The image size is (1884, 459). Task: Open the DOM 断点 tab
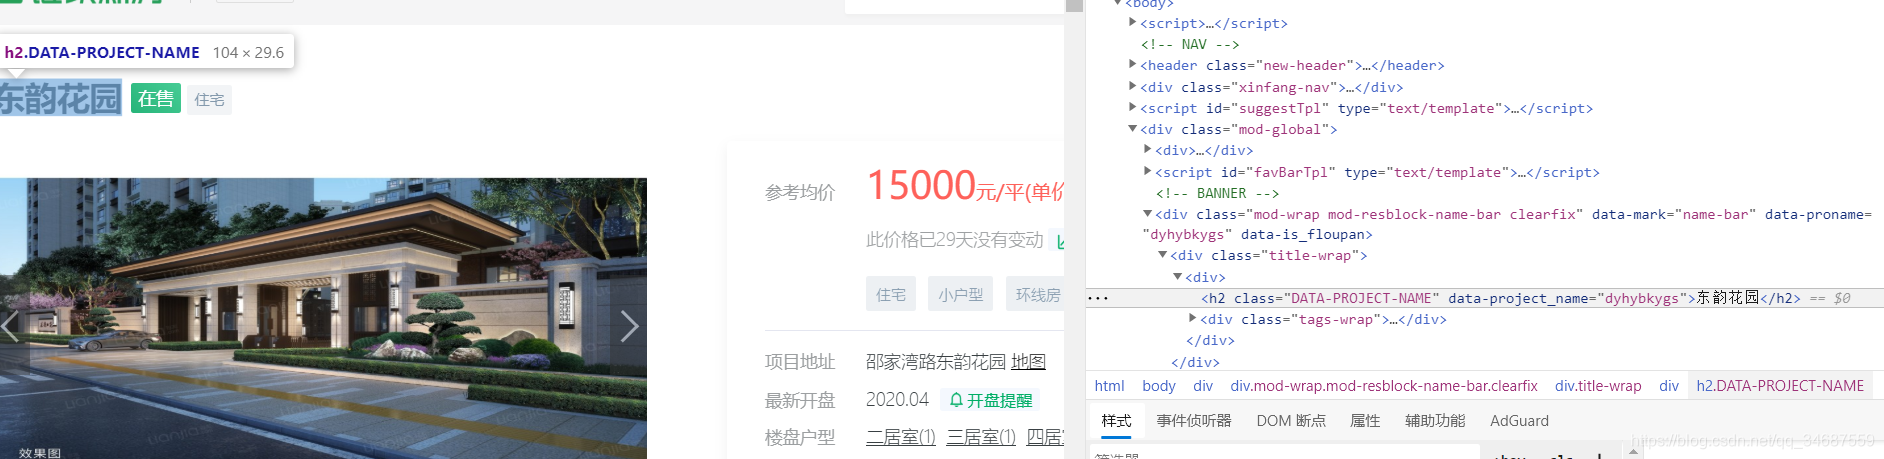click(1291, 421)
